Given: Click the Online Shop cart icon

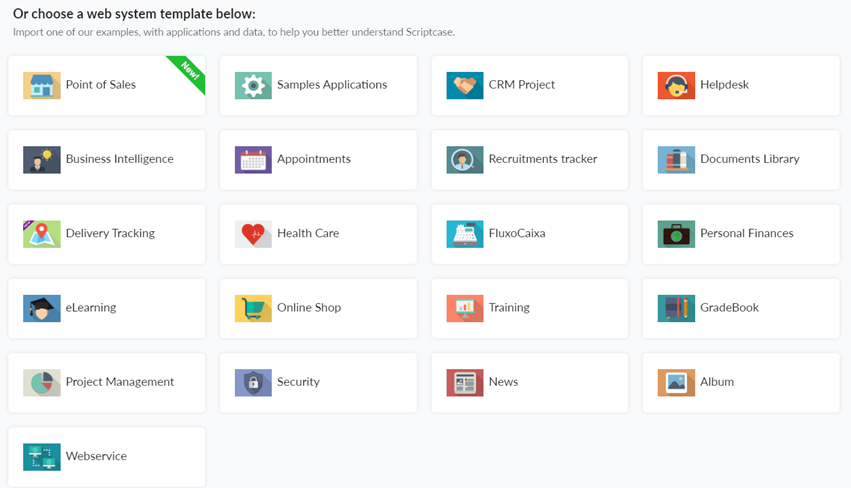Looking at the screenshot, I should coord(253,308).
